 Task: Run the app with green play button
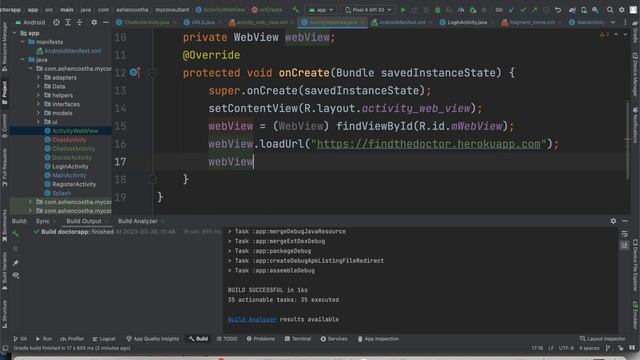click(x=403, y=9)
